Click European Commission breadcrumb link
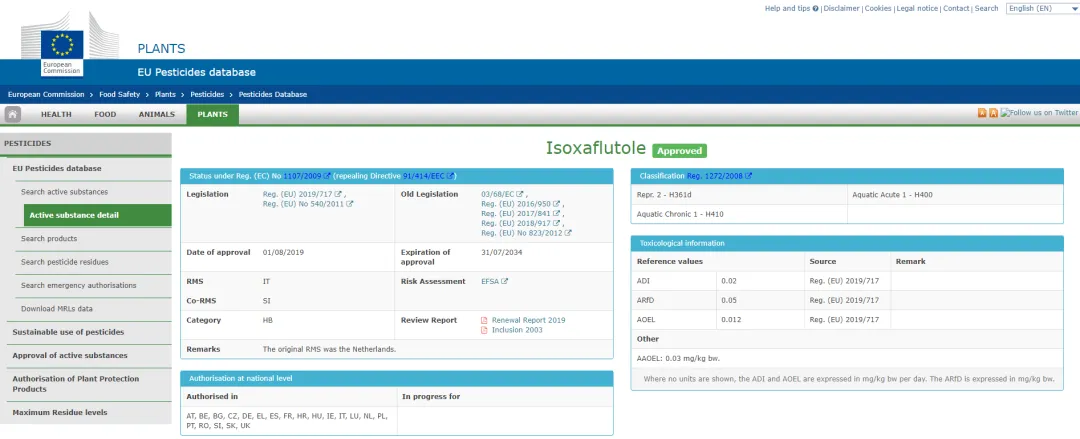The image size is (1080, 439). point(46,94)
